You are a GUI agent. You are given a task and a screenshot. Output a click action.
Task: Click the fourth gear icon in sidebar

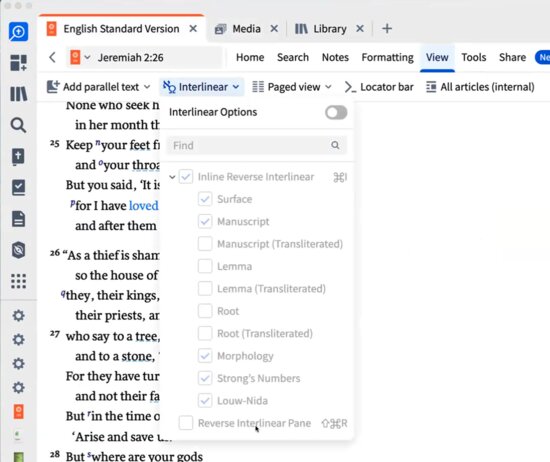[18, 387]
